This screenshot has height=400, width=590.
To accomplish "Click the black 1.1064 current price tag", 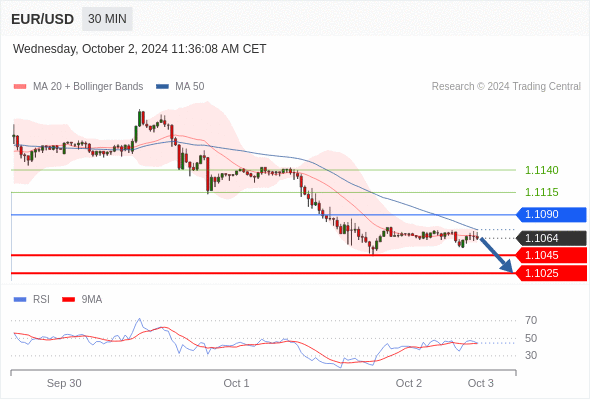I will [x=551, y=238].
